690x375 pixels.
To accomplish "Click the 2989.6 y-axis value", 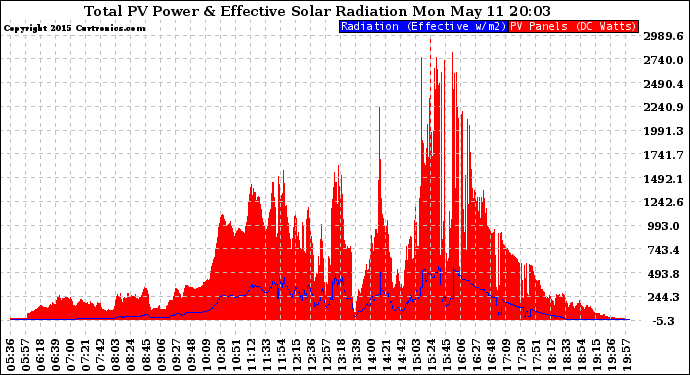I will coord(664,36).
